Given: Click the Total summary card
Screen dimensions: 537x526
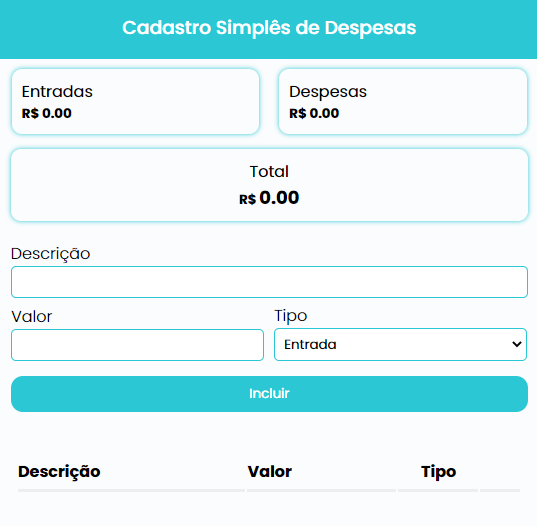Looking at the screenshot, I should click(x=269, y=185).
